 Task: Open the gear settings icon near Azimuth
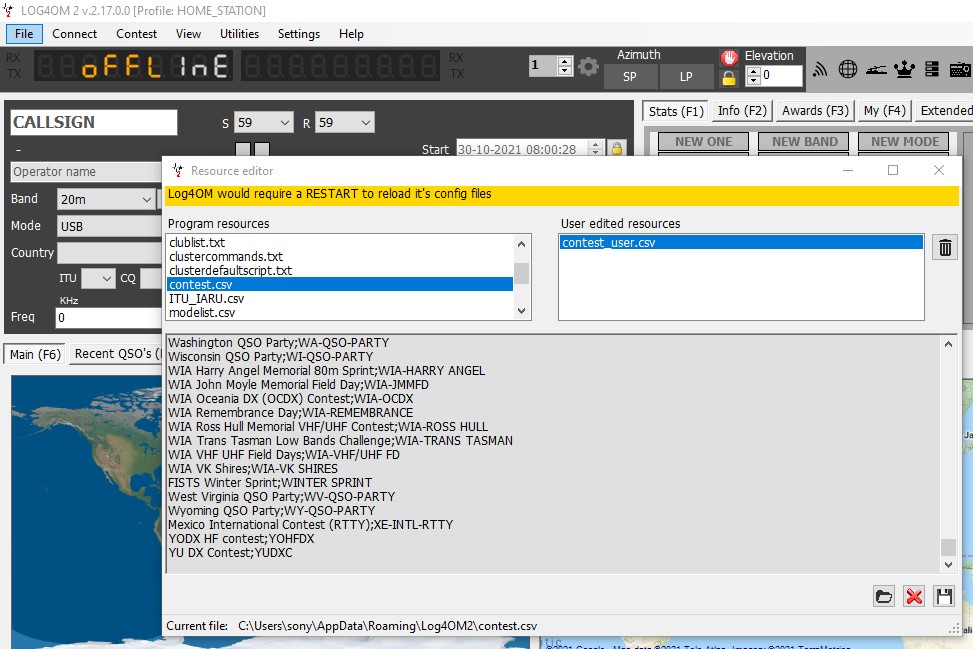coord(588,66)
